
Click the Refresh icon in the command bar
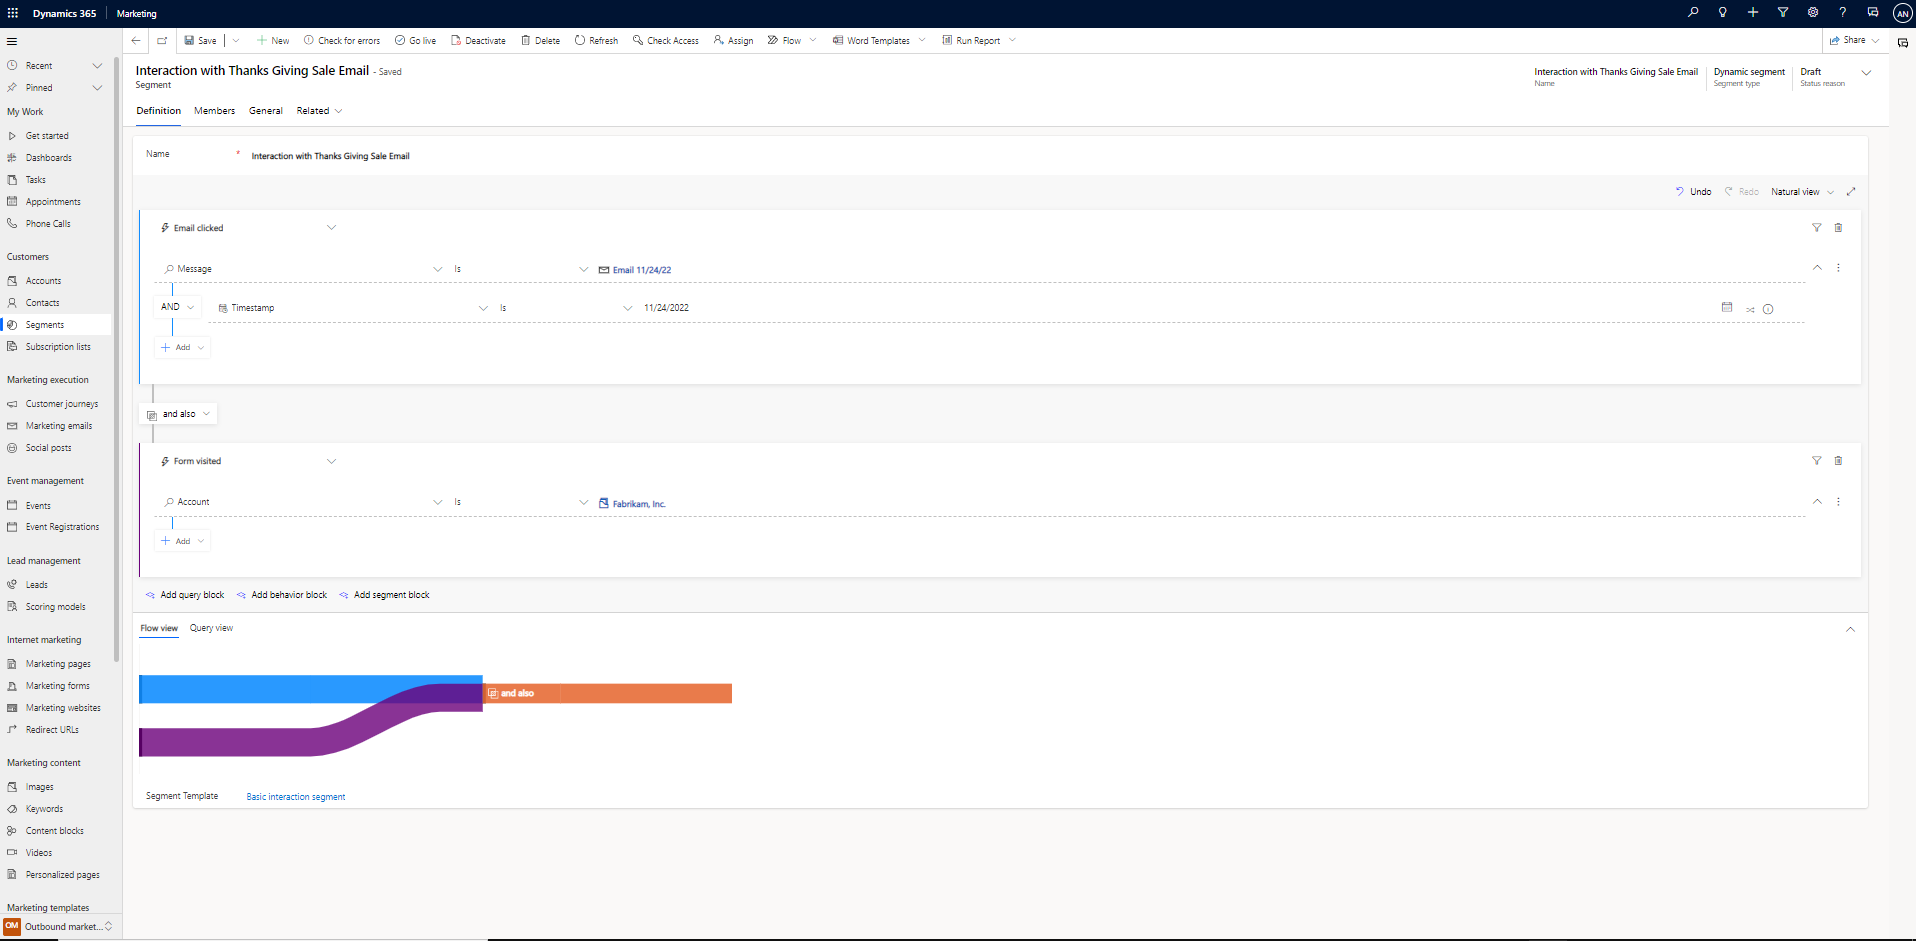pyautogui.click(x=580, y=40)
